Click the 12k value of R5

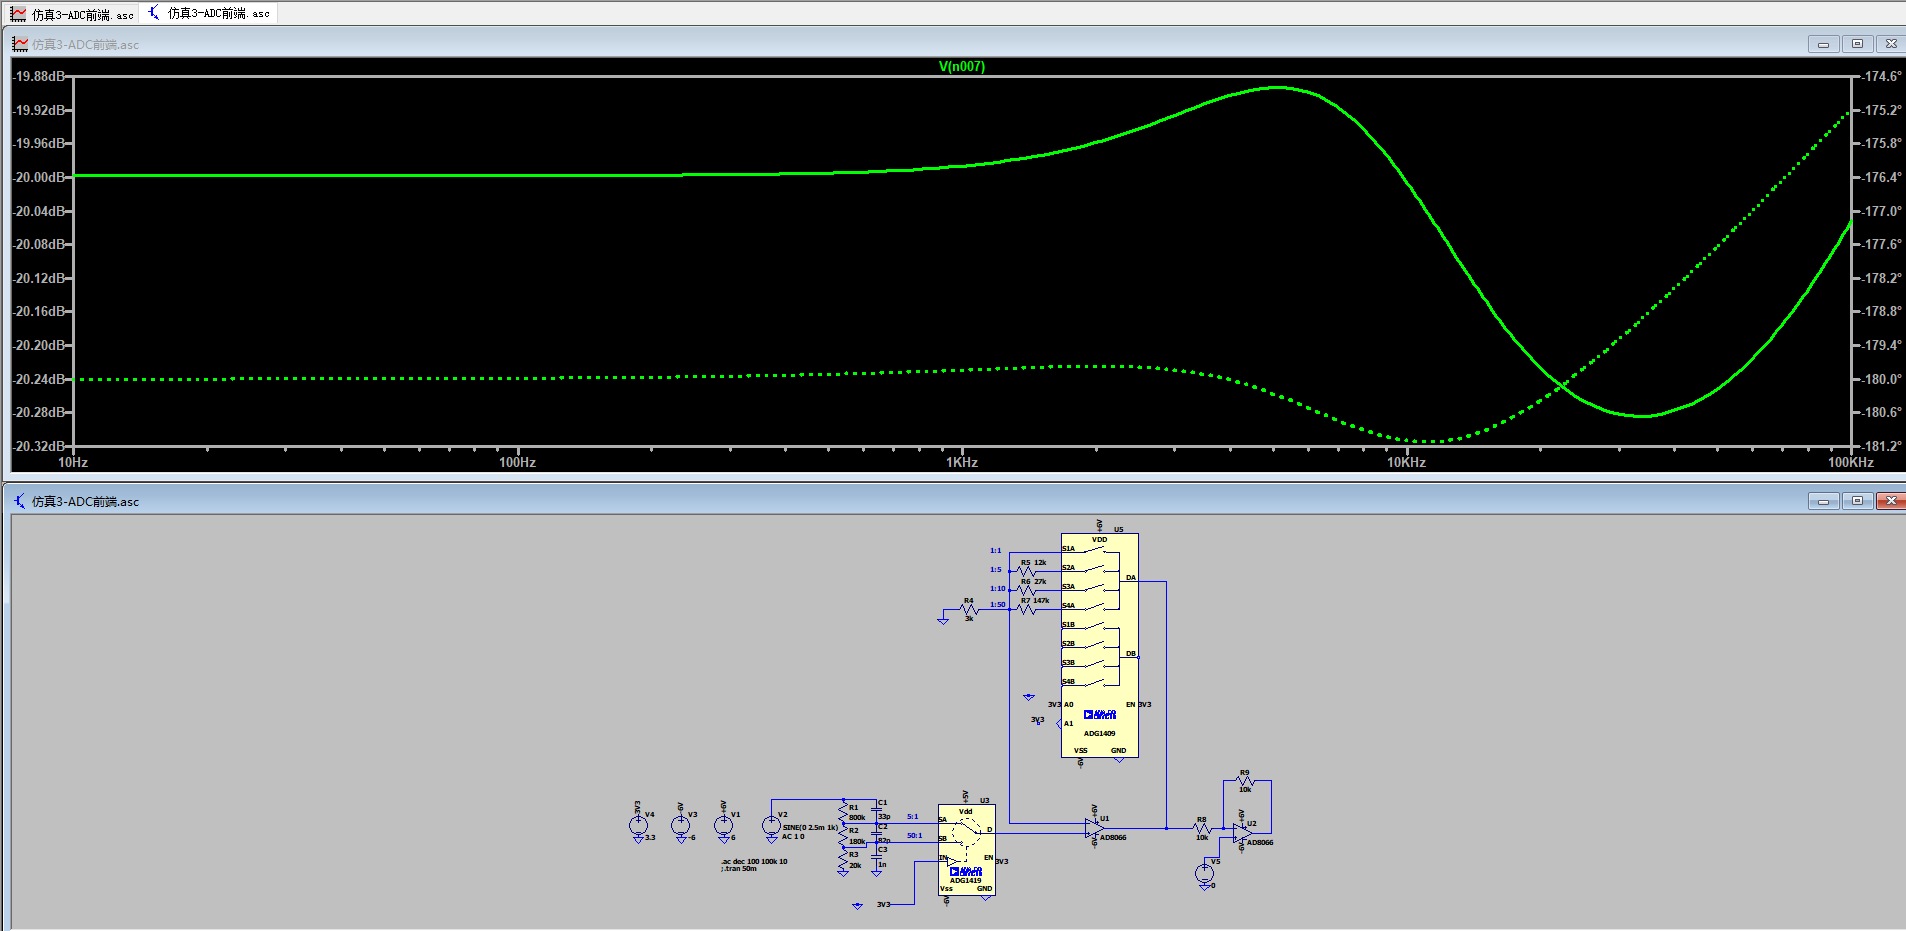click(1040, 562)
